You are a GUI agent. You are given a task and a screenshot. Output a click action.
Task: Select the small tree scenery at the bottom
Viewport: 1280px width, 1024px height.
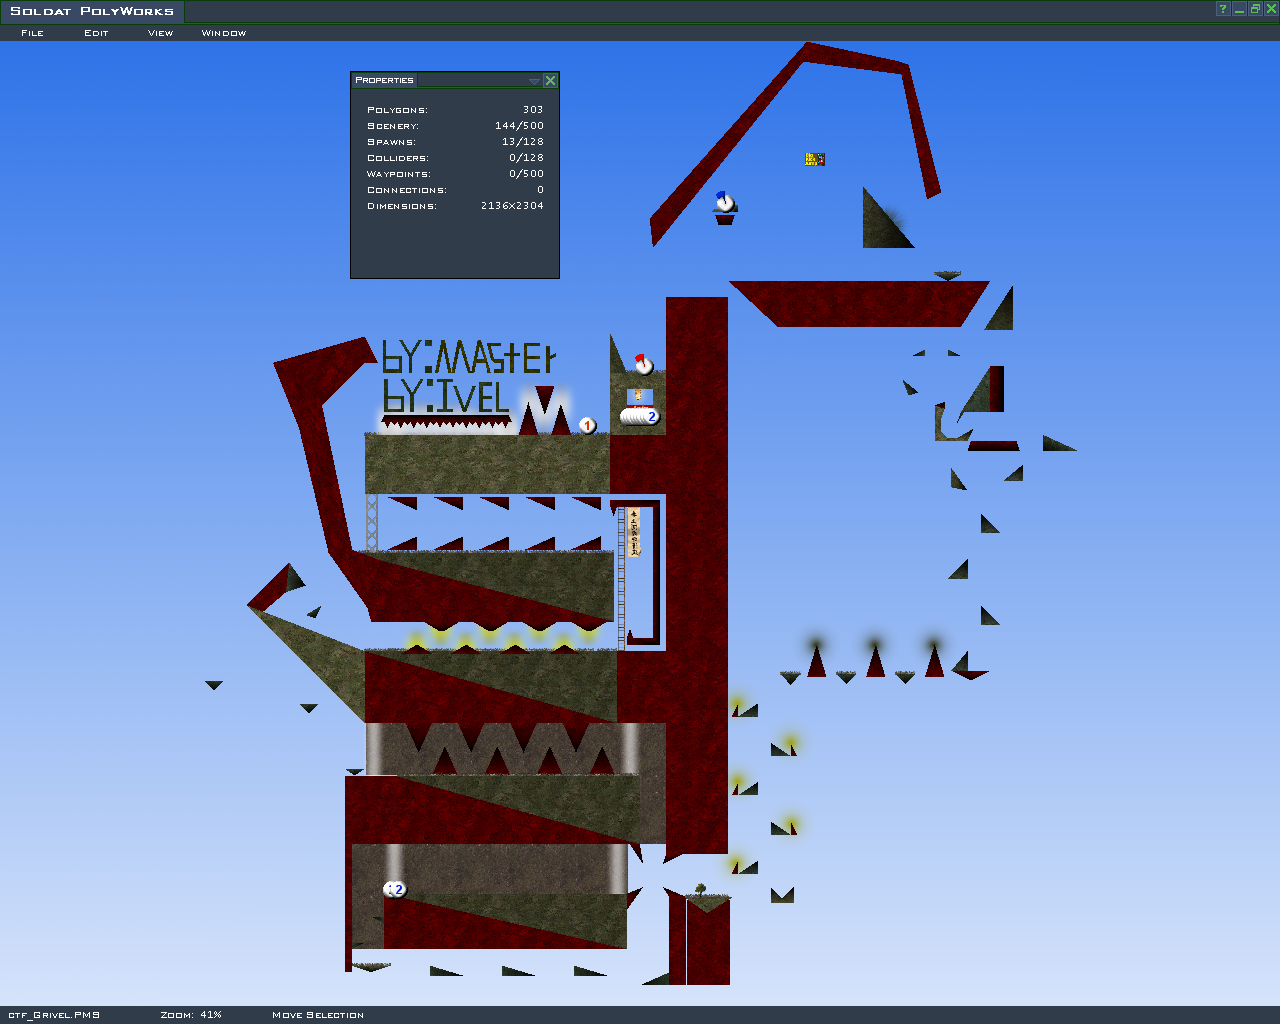pos(700,889)
